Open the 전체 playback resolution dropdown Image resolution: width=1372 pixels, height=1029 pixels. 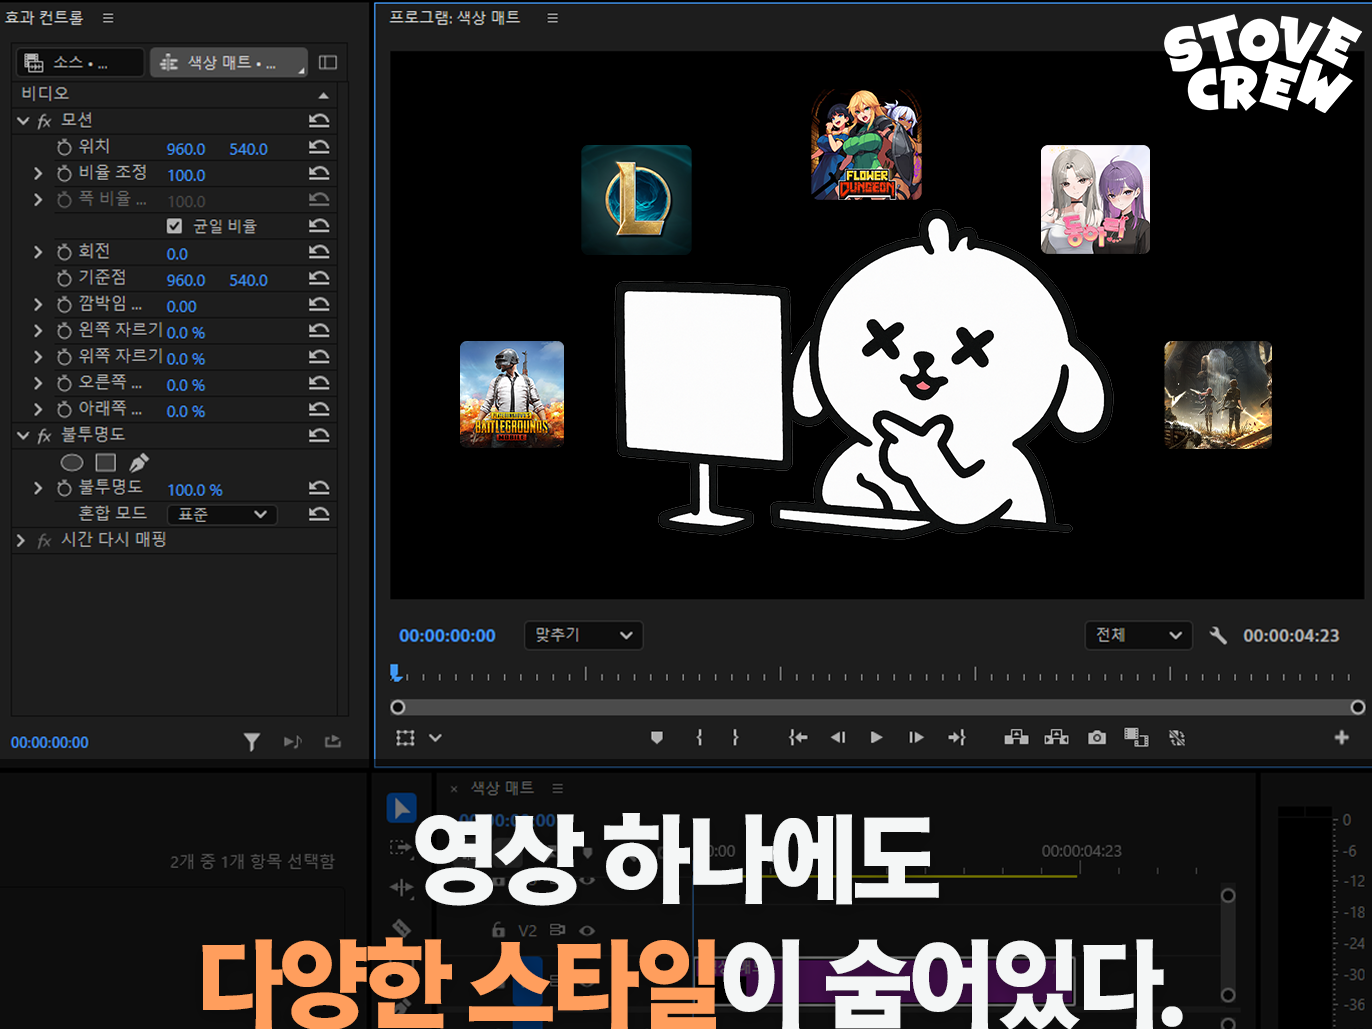click(1138, 635)
